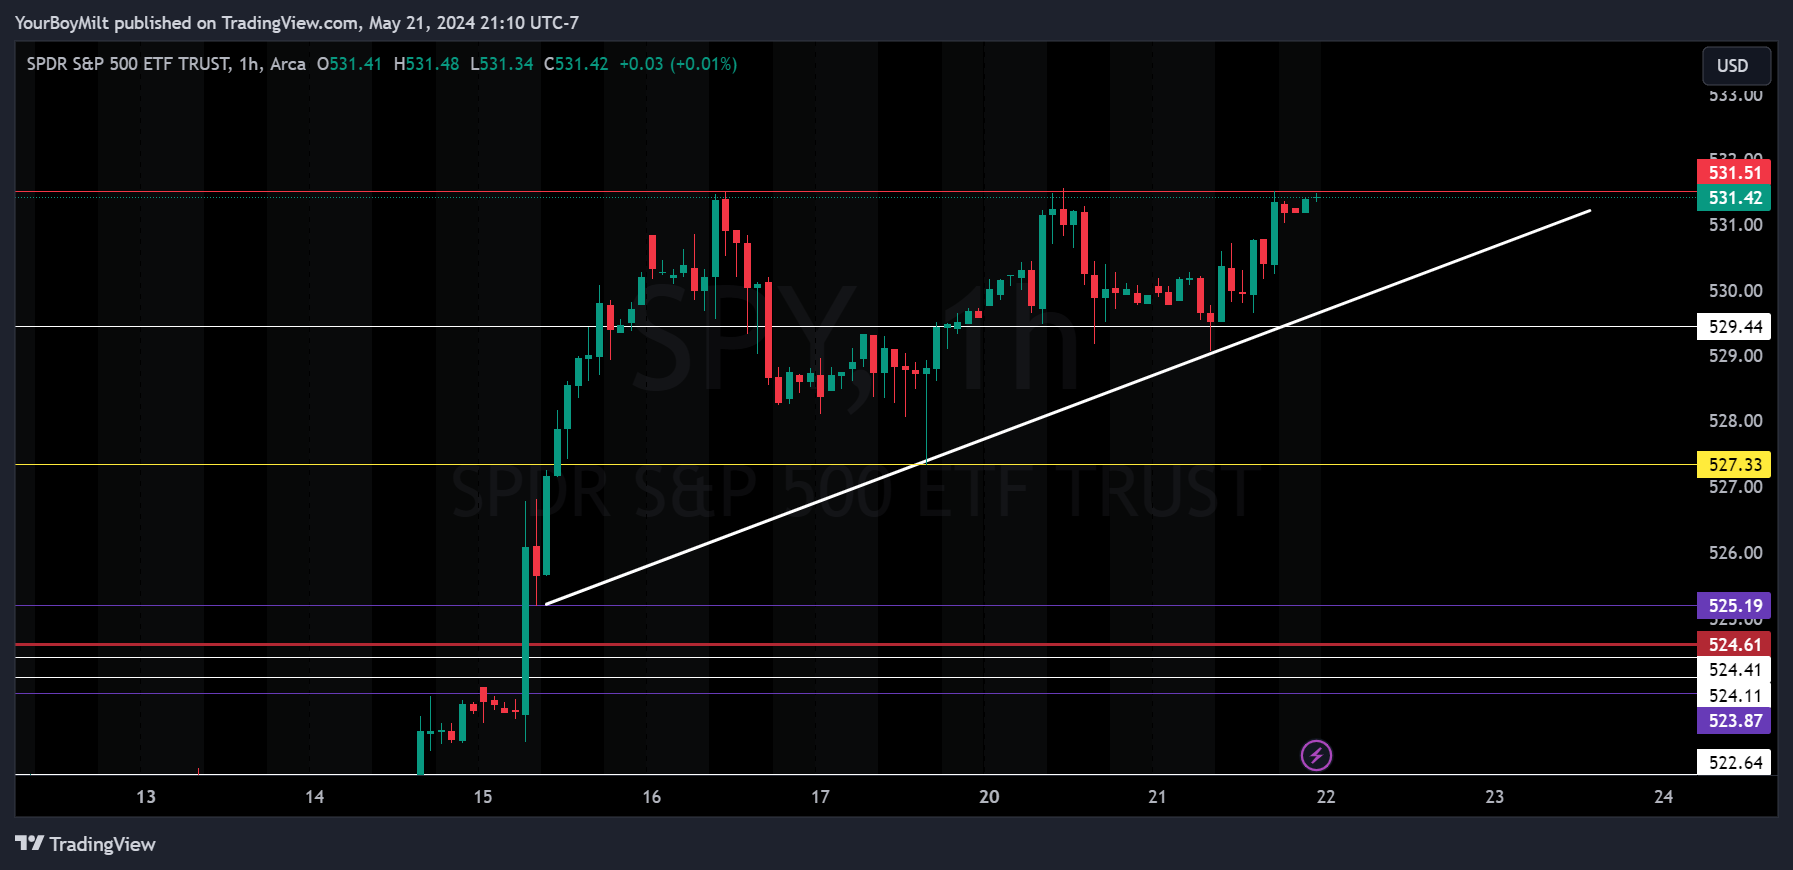Click 529.00 on the price scale
The image size is (1793, 870).
coord(1735,356)
